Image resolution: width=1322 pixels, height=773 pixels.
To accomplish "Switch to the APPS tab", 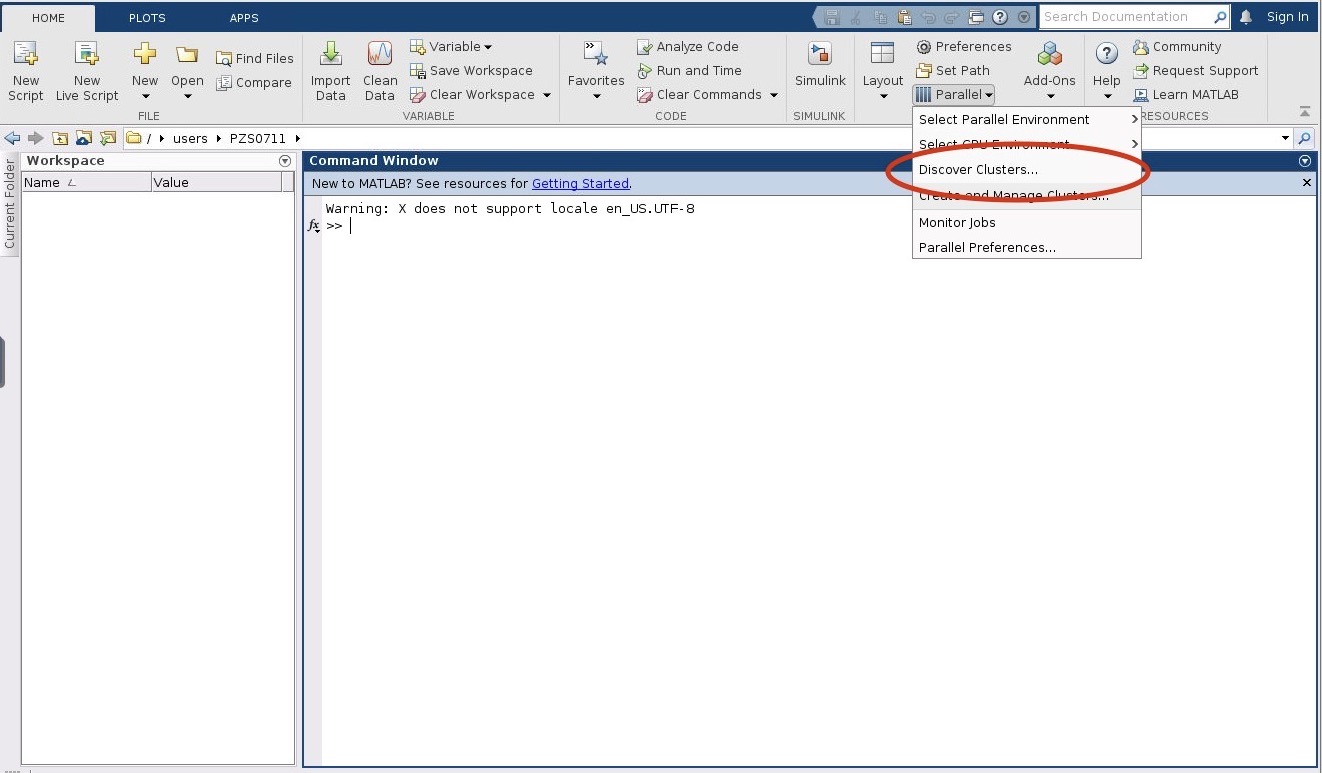I will point(244,18).
